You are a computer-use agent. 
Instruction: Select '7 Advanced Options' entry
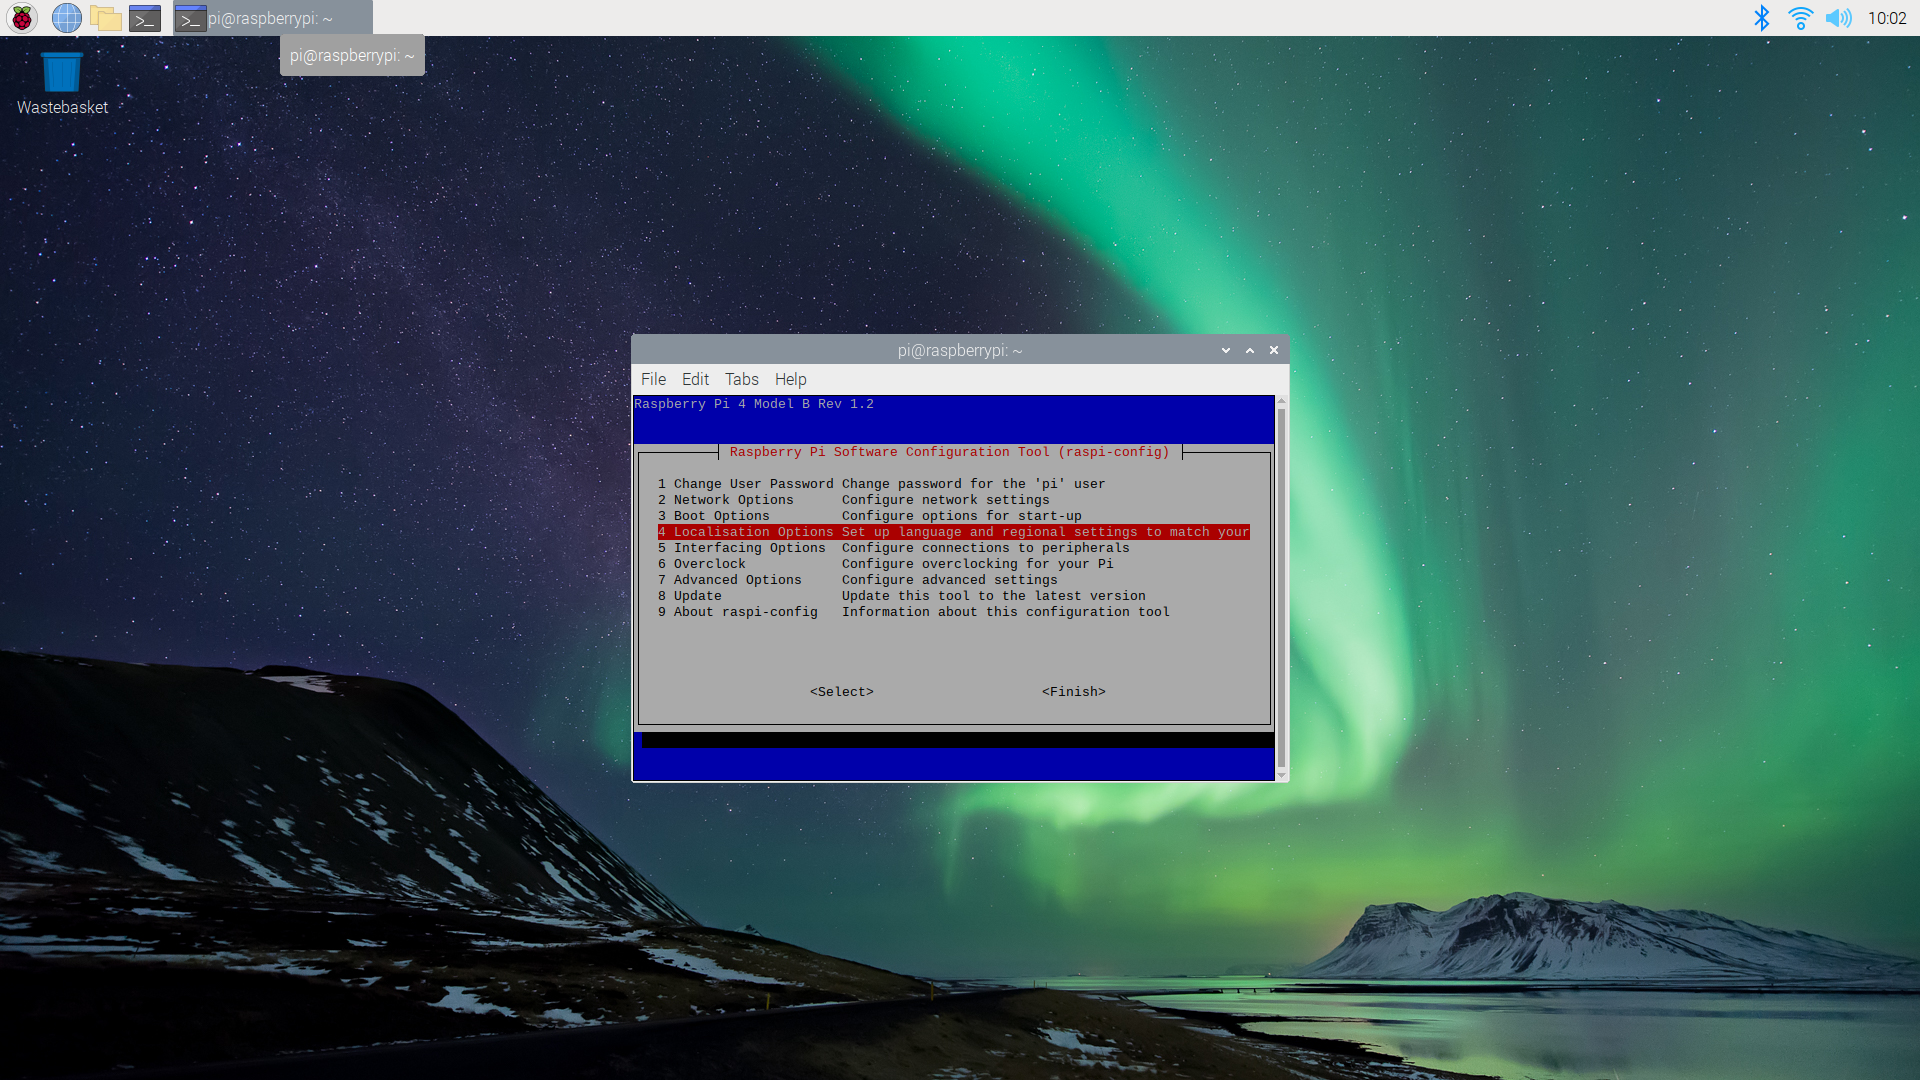point(953,580)
